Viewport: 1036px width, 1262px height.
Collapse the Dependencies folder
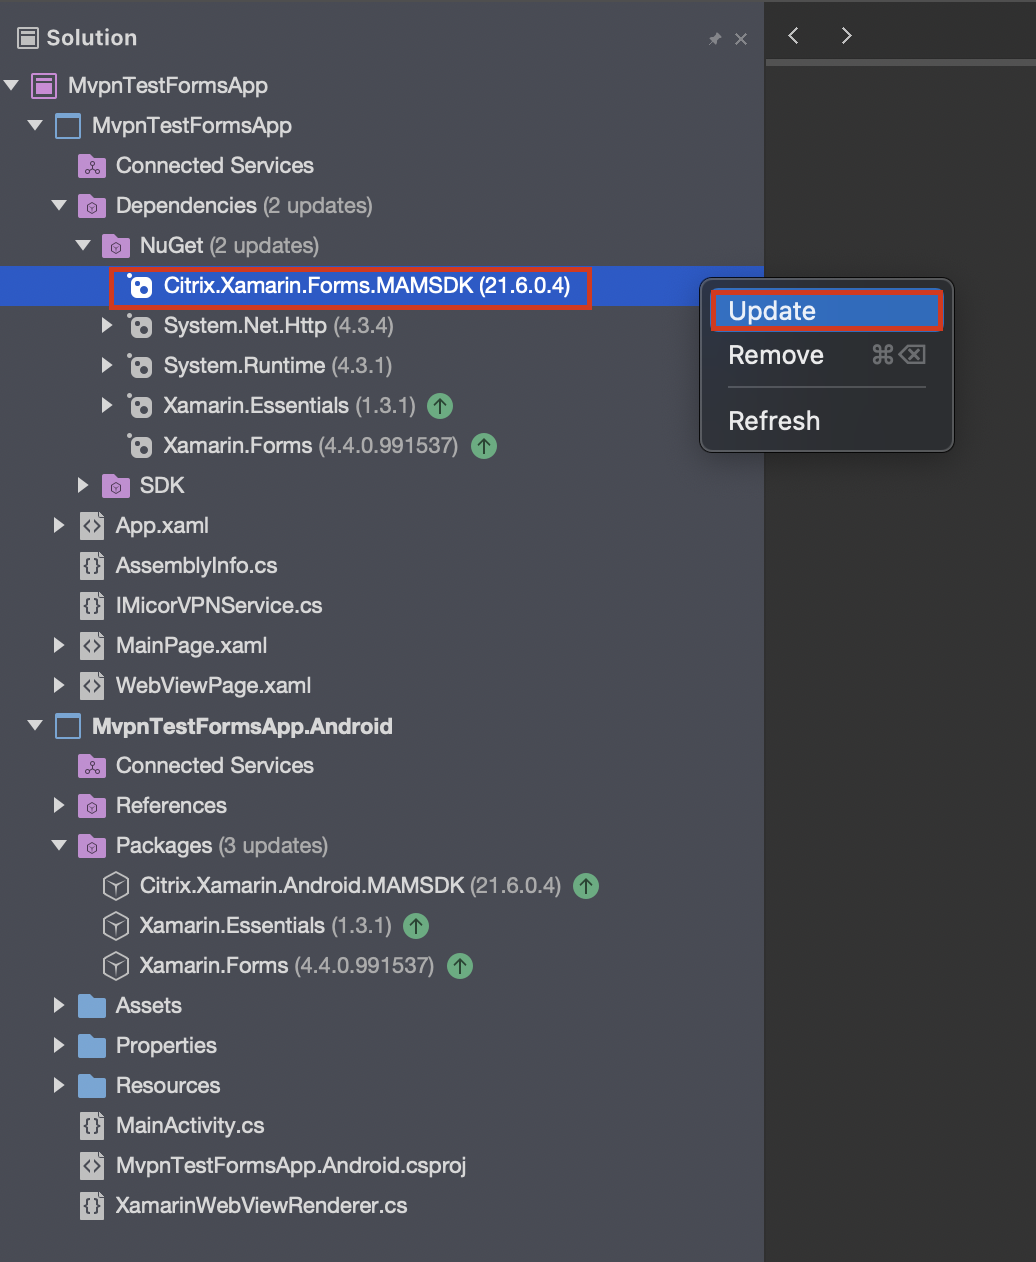[60, 206]
